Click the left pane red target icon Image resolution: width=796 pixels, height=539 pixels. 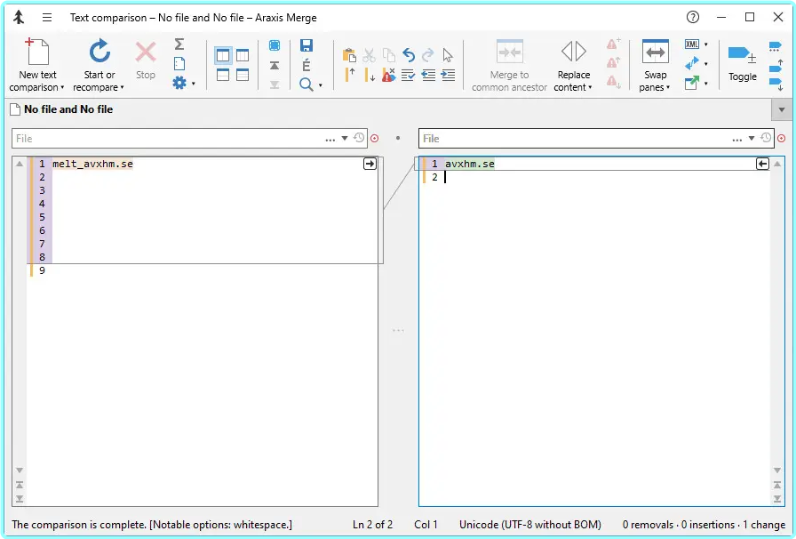click(x=375, y=138)
